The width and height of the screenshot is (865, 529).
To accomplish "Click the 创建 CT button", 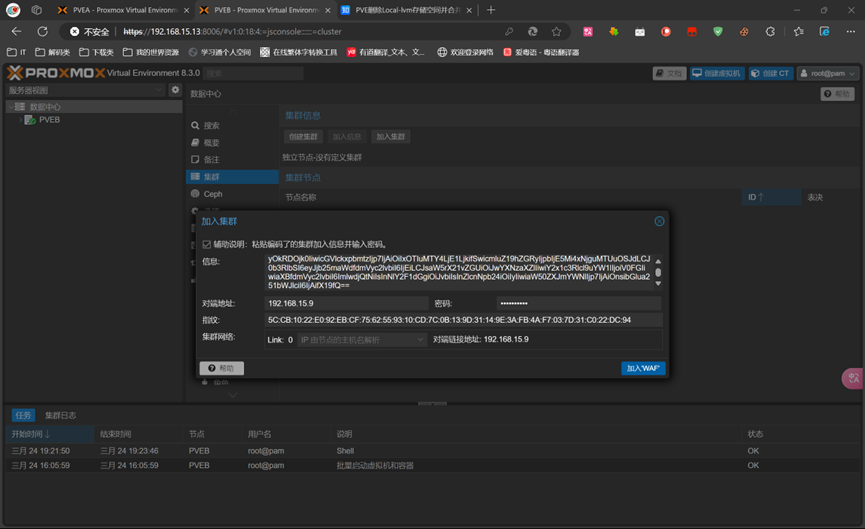I will (x=771, y=73).
